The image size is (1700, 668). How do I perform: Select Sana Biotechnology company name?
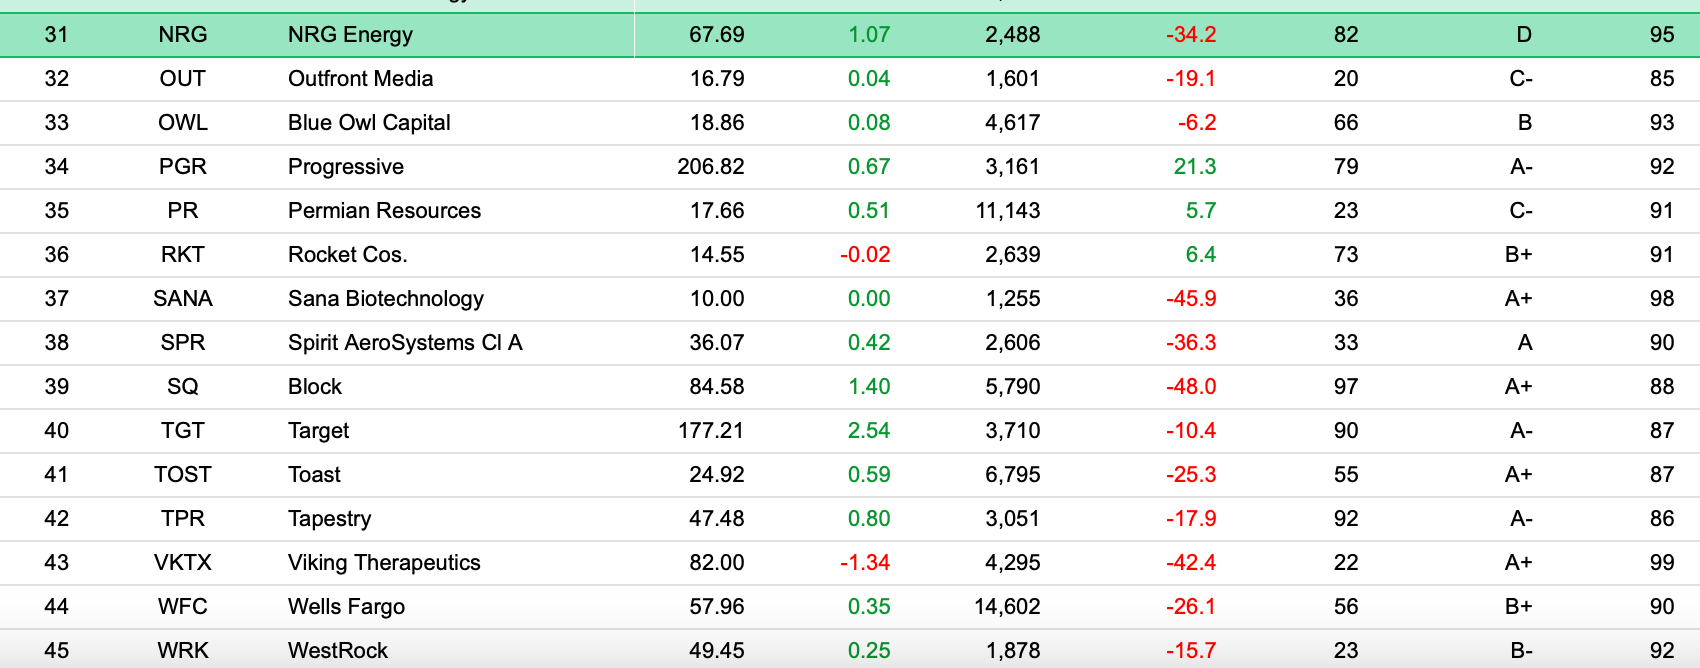(x=385, y=299)
